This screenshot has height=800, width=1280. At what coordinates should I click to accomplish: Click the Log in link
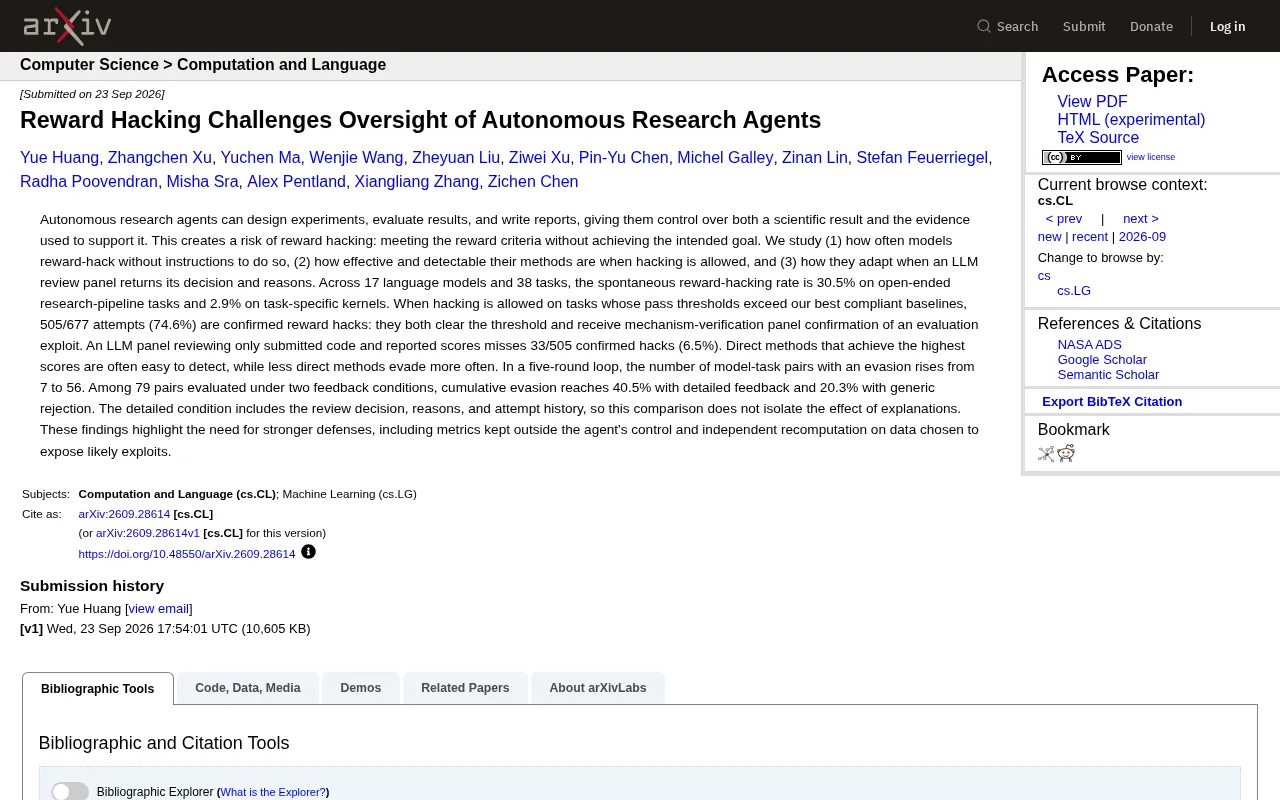click(1227, 26)
